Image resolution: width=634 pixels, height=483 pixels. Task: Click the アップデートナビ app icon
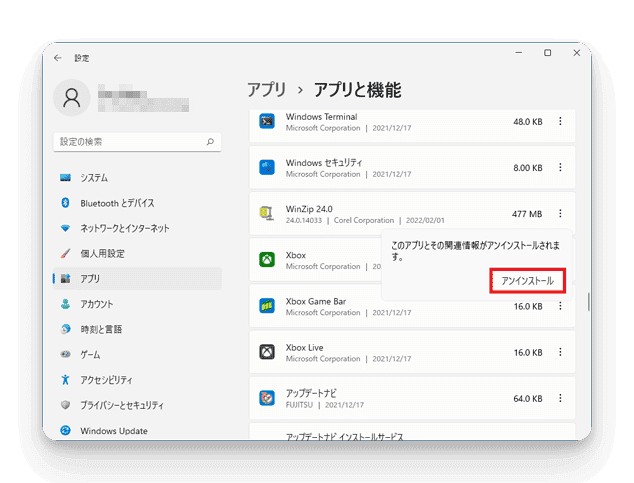point(267,398)
